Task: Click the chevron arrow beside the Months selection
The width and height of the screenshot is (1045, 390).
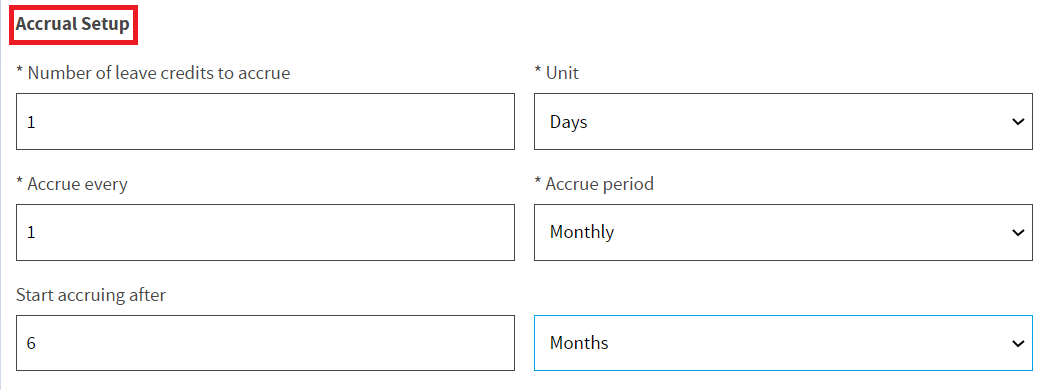Action: [1018, 343]
